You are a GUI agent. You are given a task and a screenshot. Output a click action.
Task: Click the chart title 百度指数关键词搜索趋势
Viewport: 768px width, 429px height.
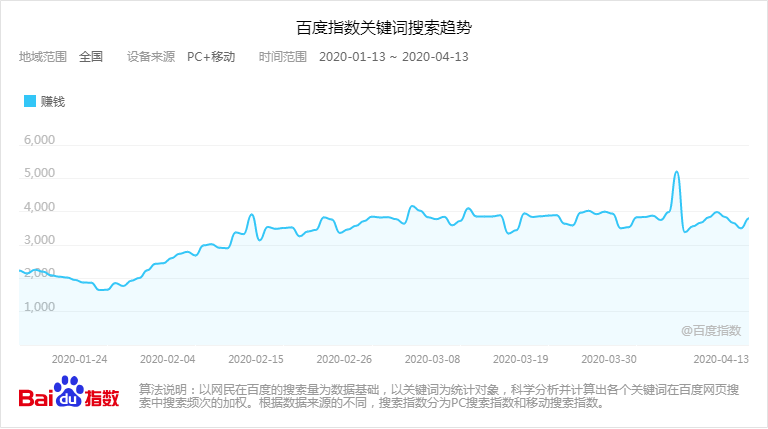[x=384, y=26]
